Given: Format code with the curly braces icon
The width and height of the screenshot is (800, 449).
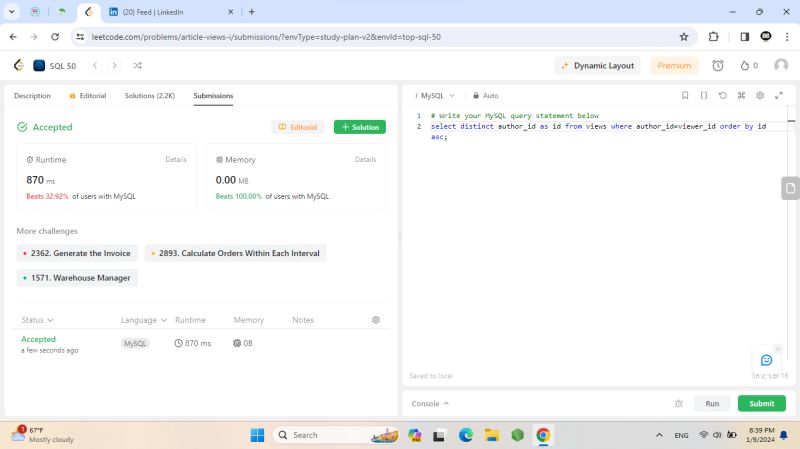Looking at the screenshot, I should coord(704,95).
